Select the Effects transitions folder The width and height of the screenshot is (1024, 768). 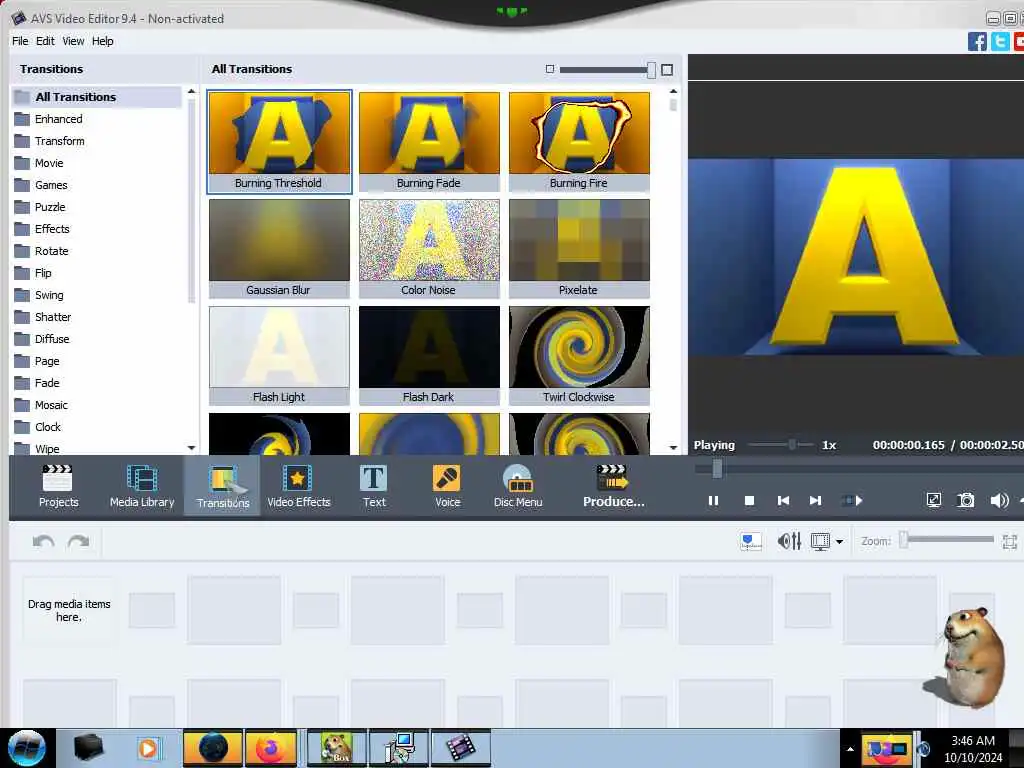(x=97, y=229)
